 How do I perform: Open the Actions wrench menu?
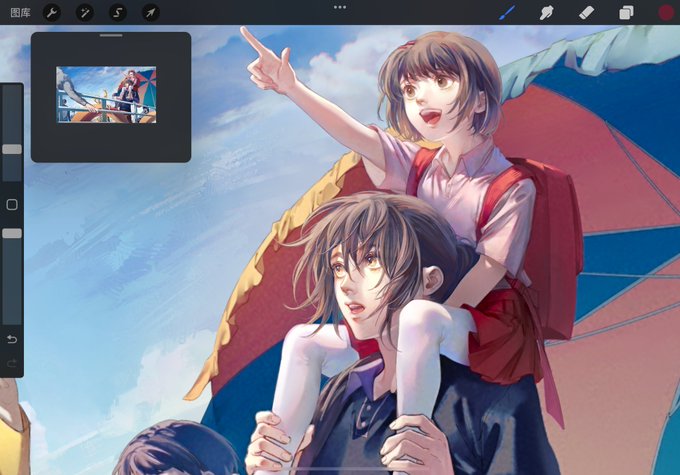coord(52,13)
